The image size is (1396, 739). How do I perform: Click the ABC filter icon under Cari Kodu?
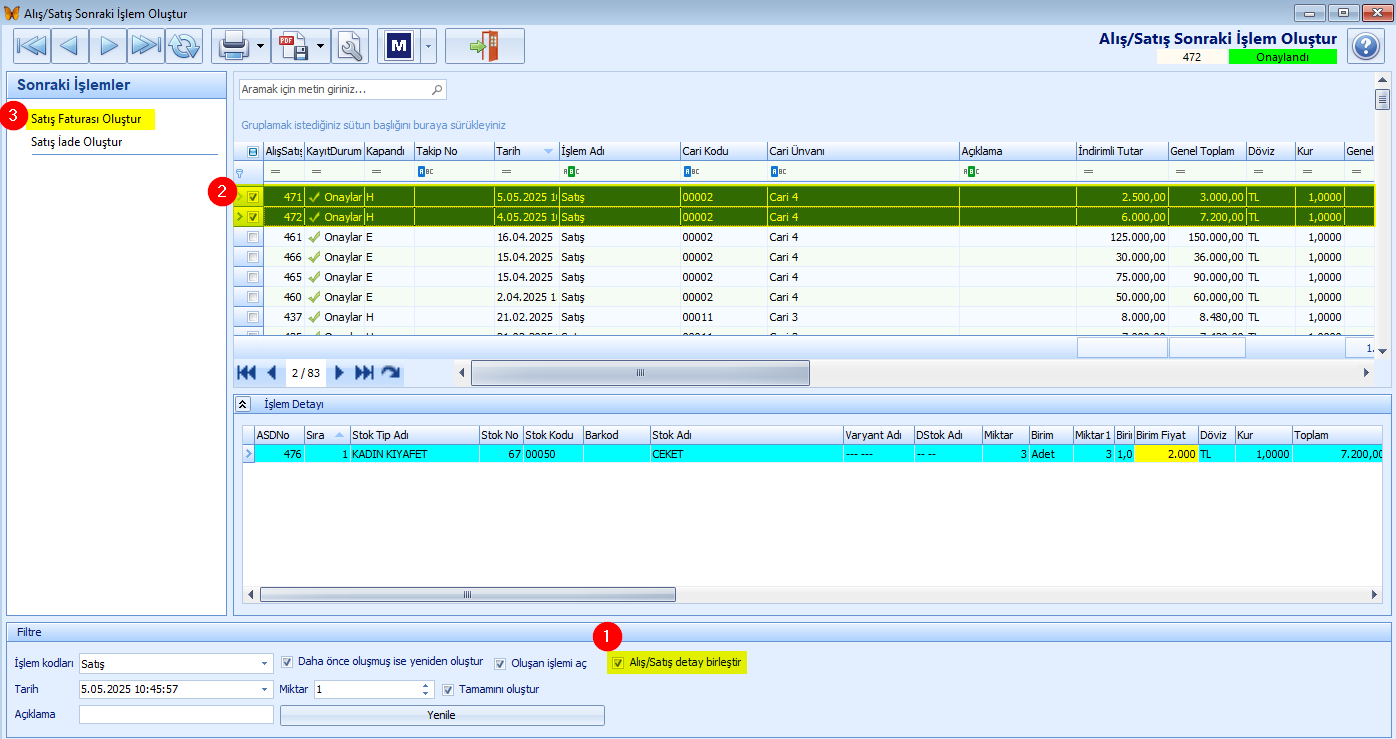[x=691, y=171]
